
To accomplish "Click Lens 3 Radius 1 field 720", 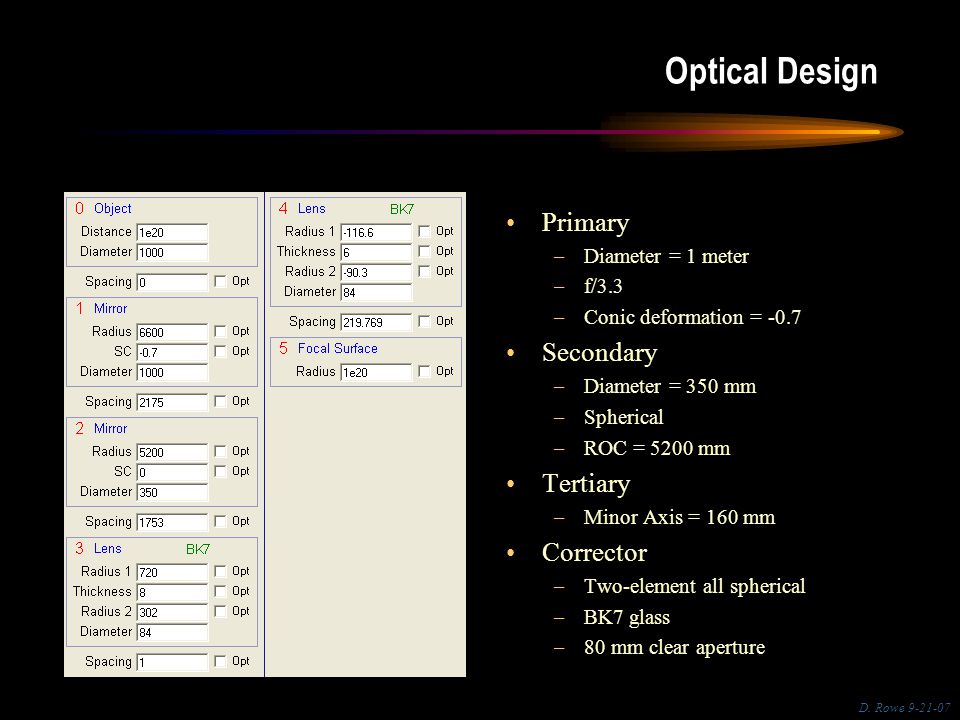I will click(172, 572).
